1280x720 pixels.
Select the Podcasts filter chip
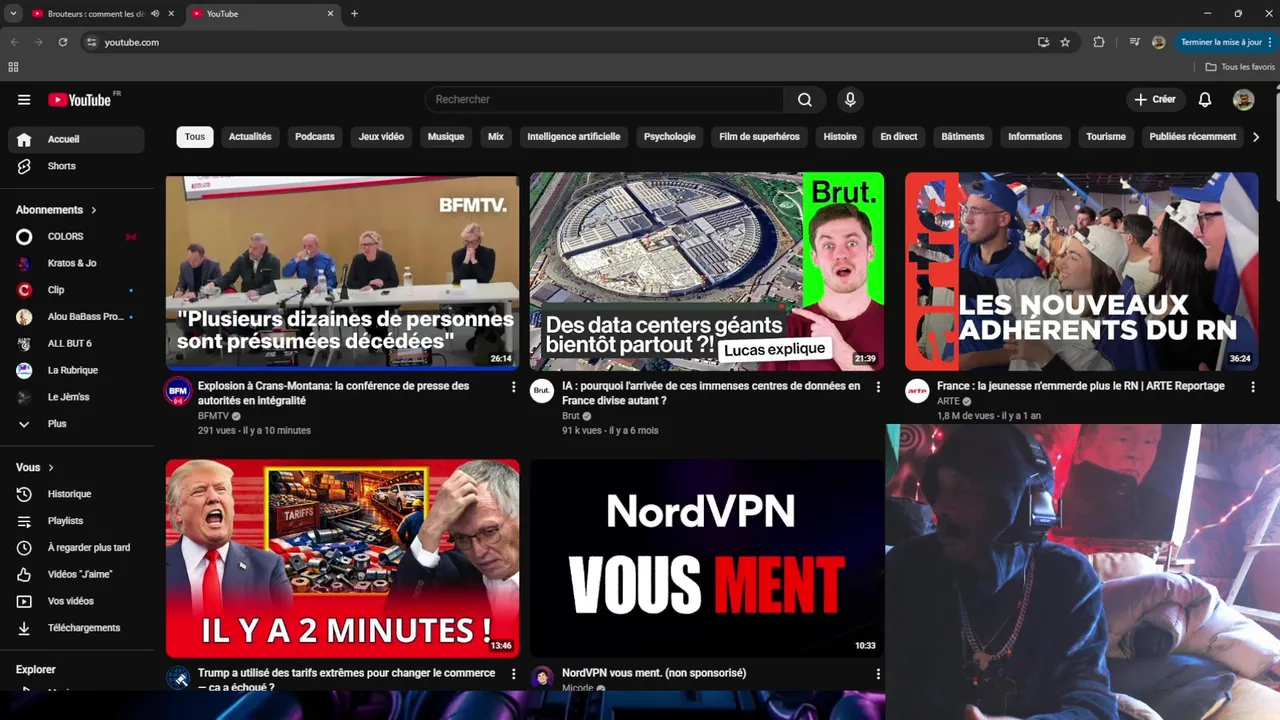click(315, 137)
